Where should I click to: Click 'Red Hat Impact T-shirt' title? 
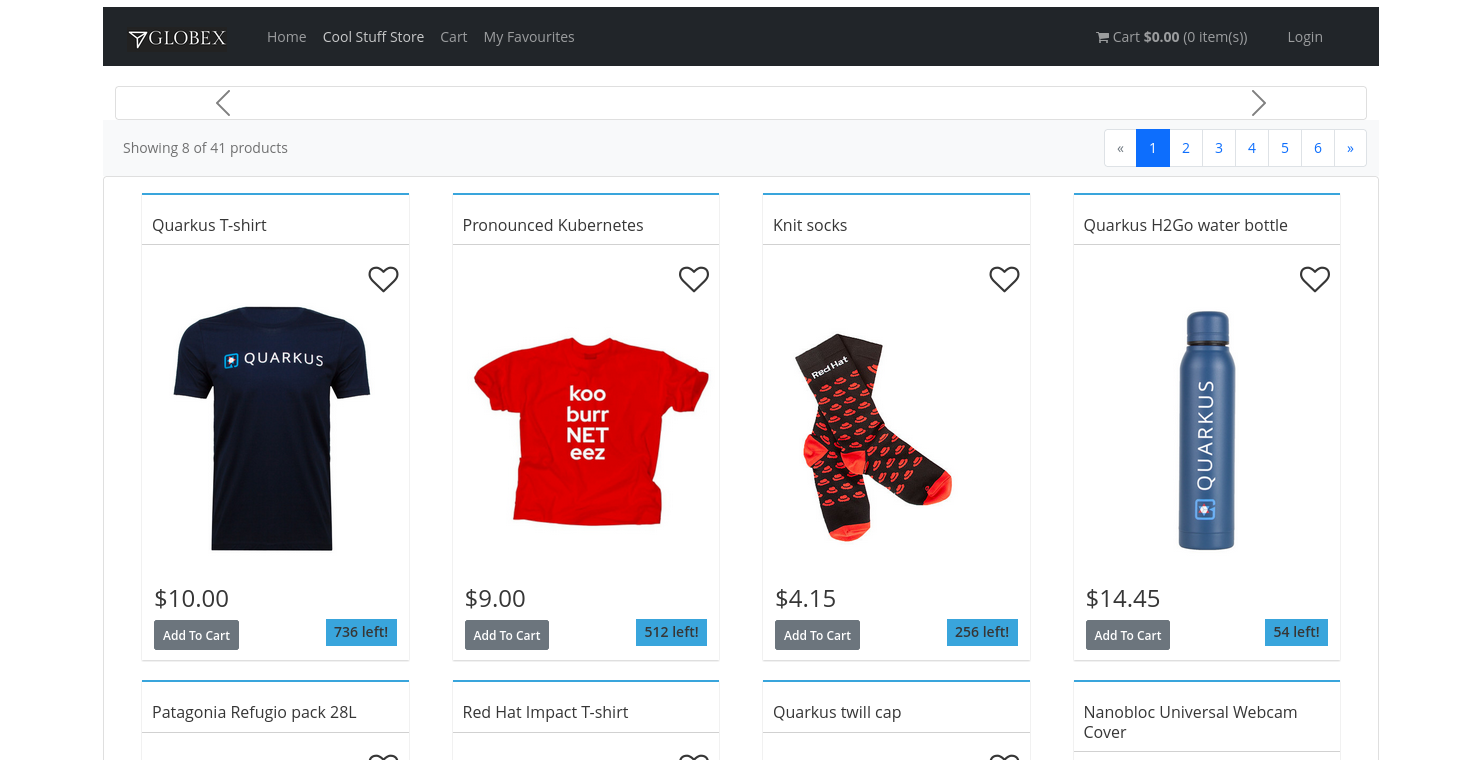[x=545, y=712]
